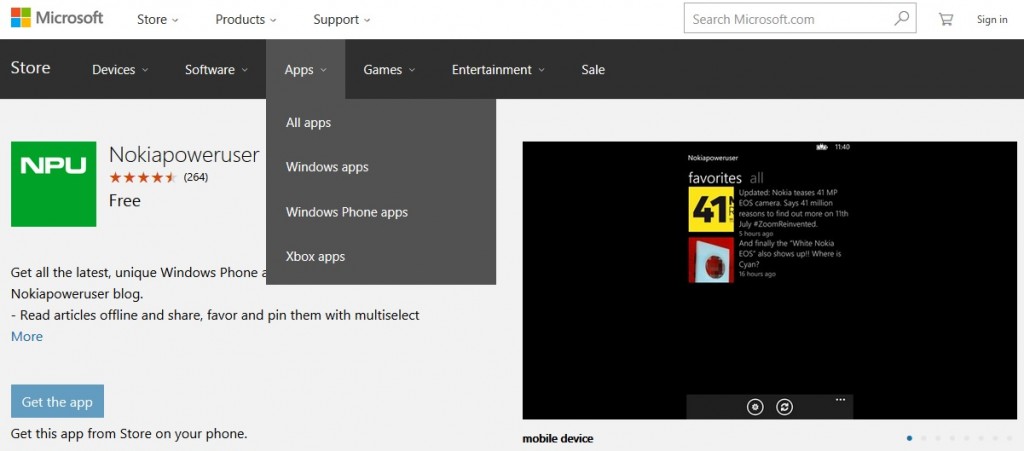This screenshot has width=1024, height=451.
Task: Click the star rating of Nokiapoweruser
Action: [142, 177]
